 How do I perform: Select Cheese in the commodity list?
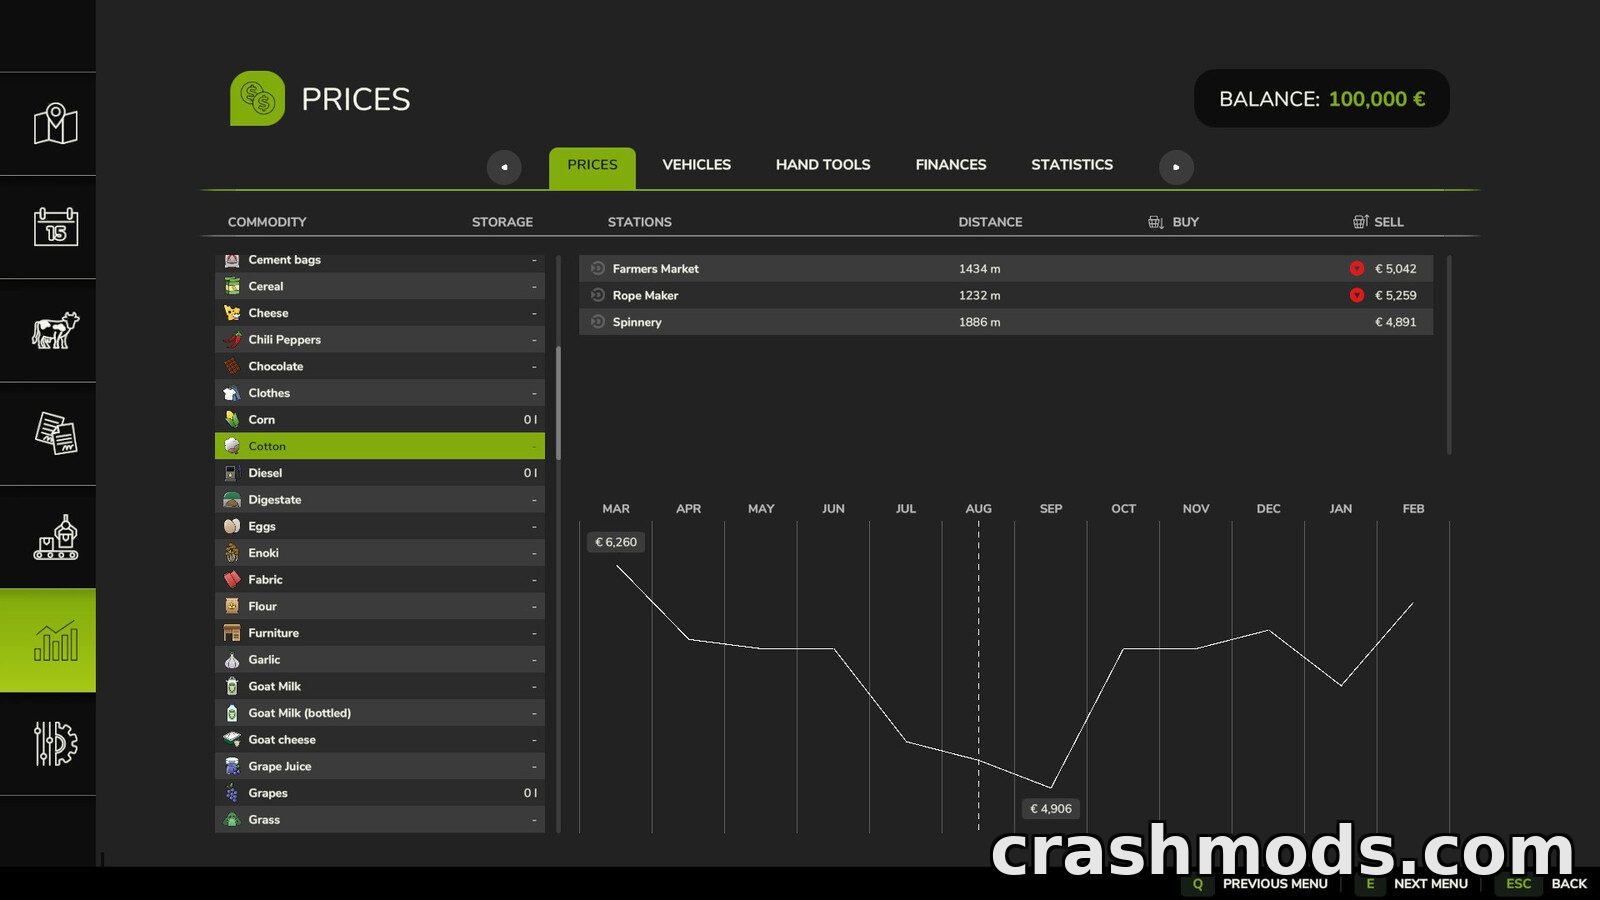(380, 313)
